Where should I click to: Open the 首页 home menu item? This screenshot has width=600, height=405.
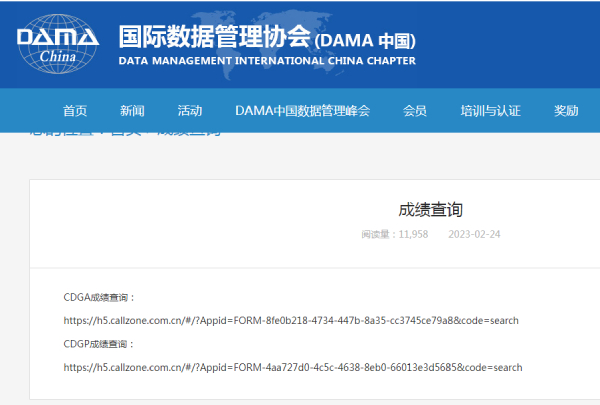click(75, 111)
